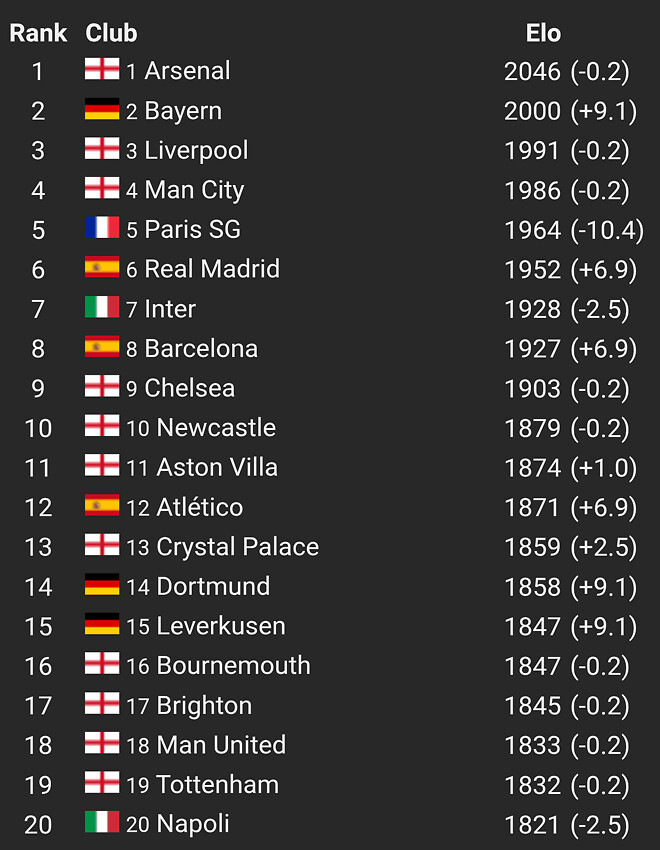Click the Italian flag next to Inter
The height and width of the screenshot is (850, 660).
[102, 307]
